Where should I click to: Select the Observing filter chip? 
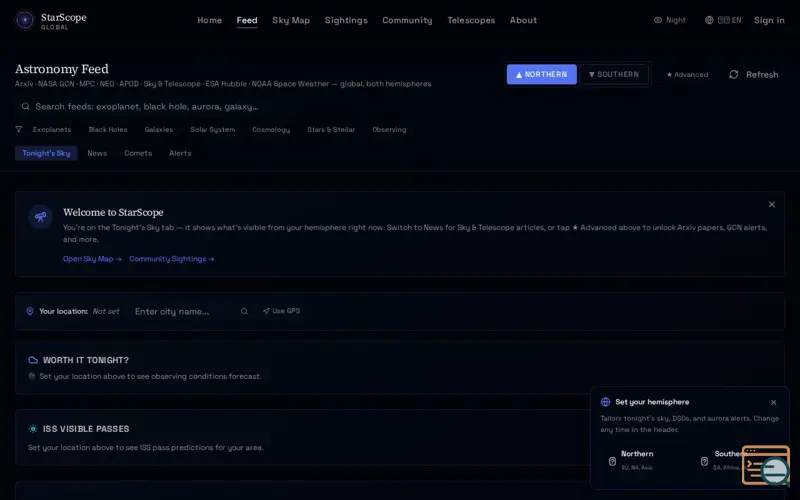click(389, 130)
